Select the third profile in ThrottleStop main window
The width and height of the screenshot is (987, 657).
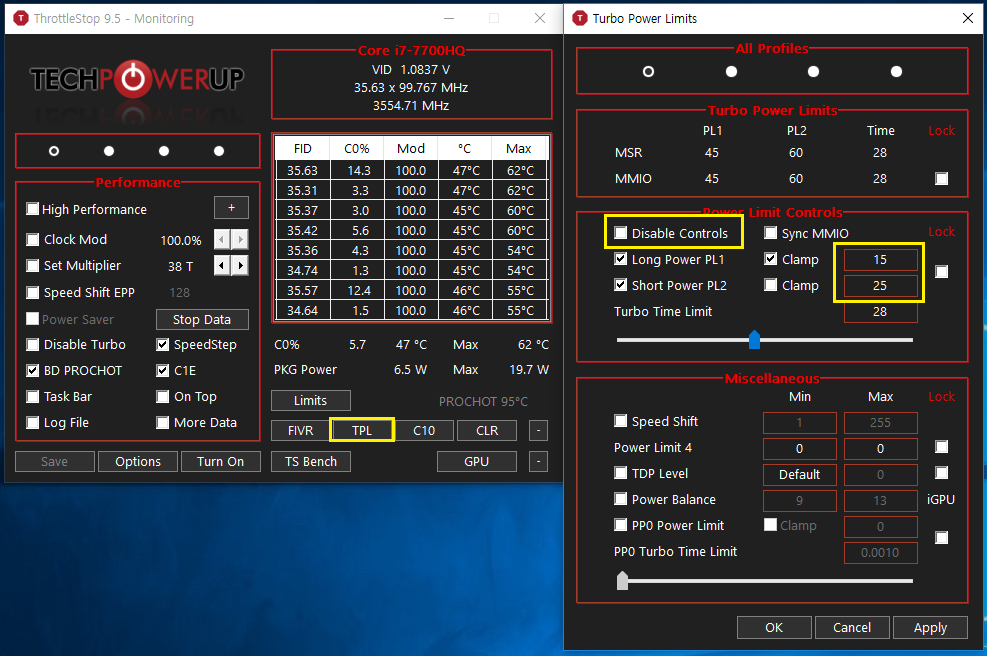click(x=164, y=151)
